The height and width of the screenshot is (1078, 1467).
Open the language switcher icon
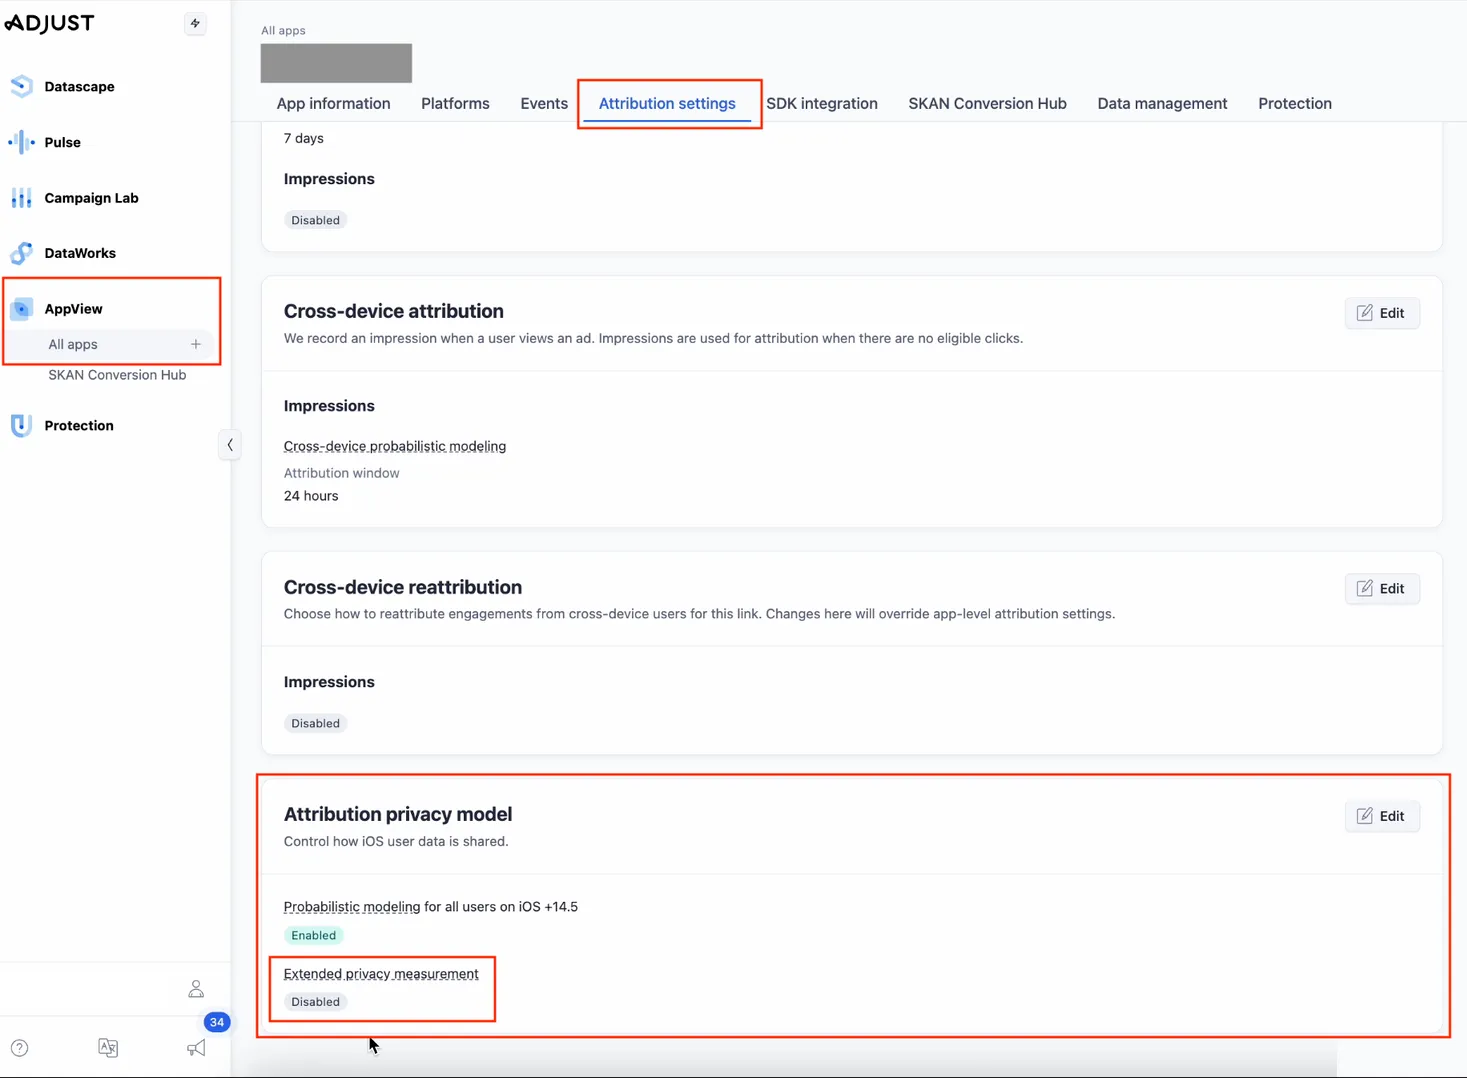(x=108, y=1047)
